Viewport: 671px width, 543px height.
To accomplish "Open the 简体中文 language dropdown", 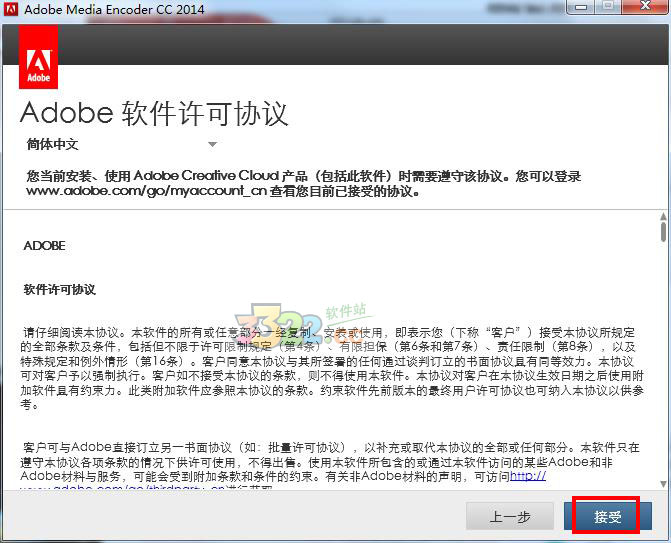I will 122,144.
